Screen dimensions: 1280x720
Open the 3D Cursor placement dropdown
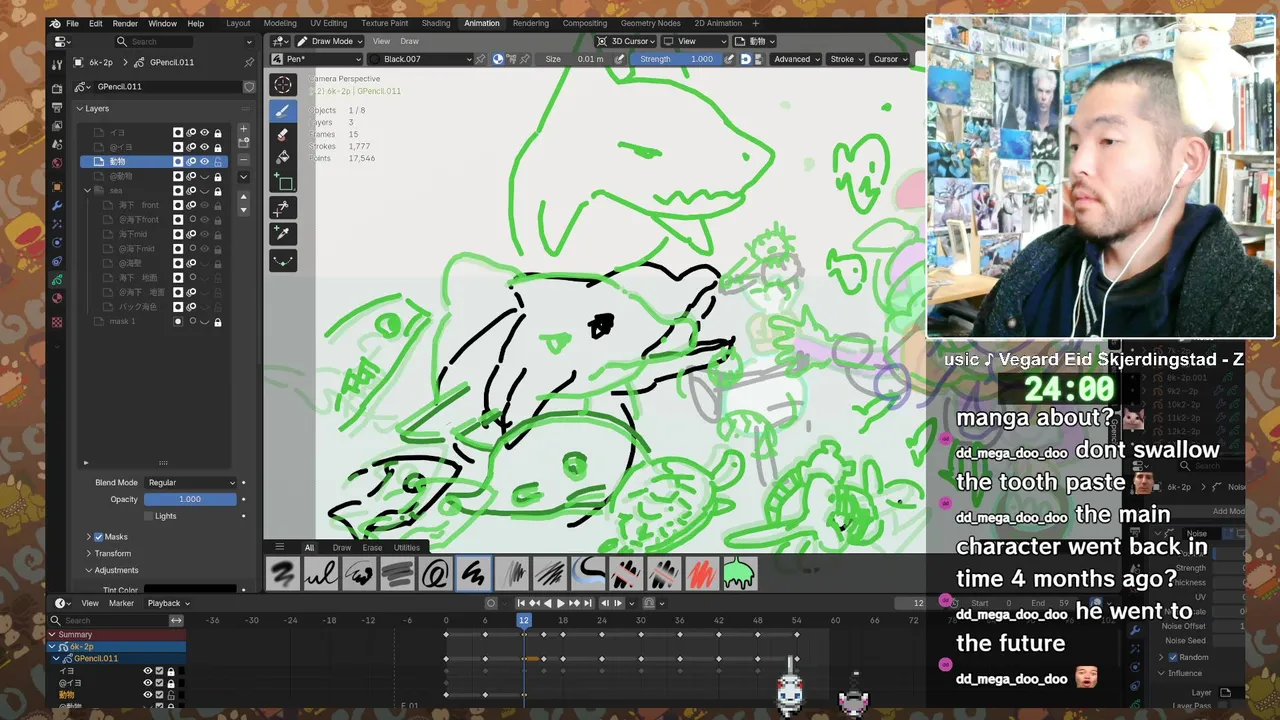coord(627,41)
